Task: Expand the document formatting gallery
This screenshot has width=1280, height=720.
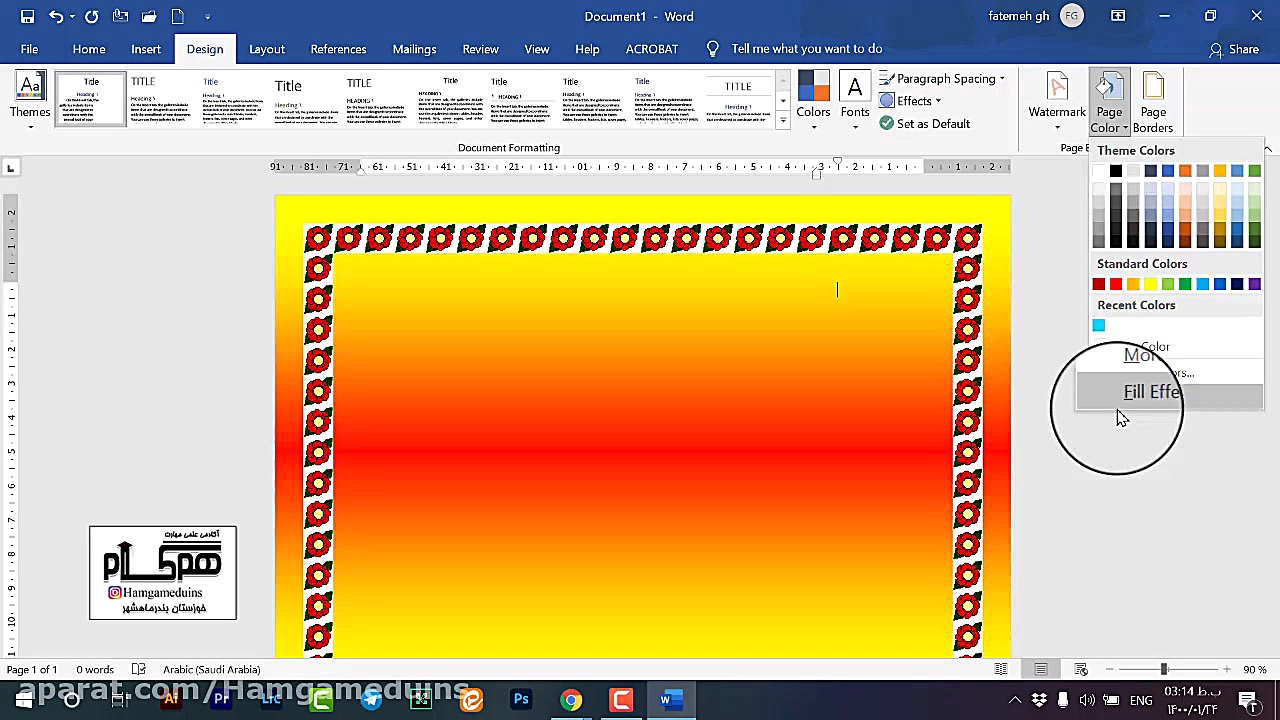Action: click(783, 121)
